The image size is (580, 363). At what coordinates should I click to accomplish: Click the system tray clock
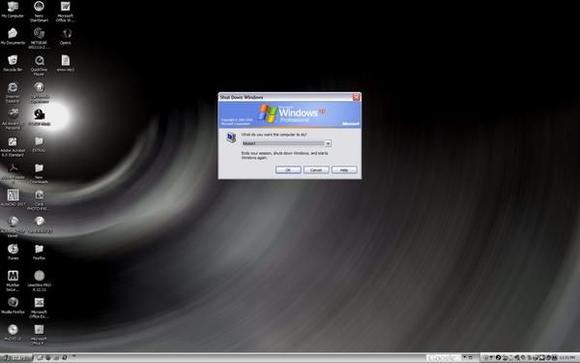tap(568, 357)
